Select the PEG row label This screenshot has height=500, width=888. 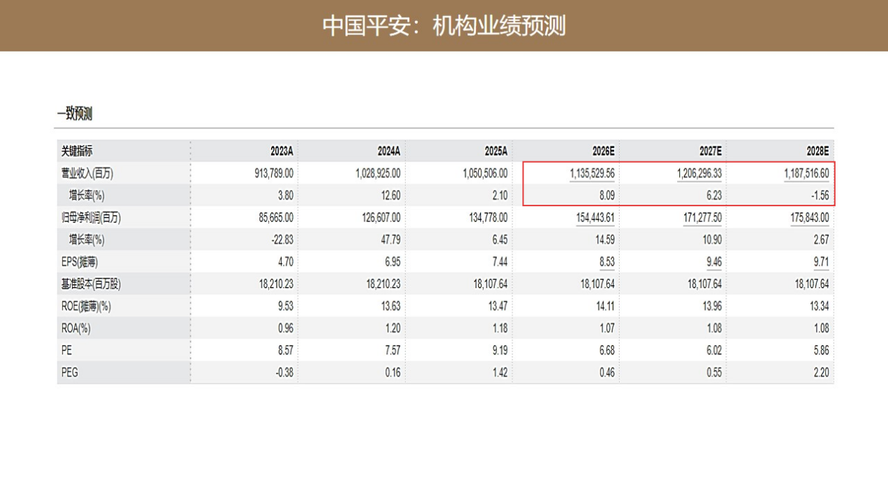click(70, 373)
